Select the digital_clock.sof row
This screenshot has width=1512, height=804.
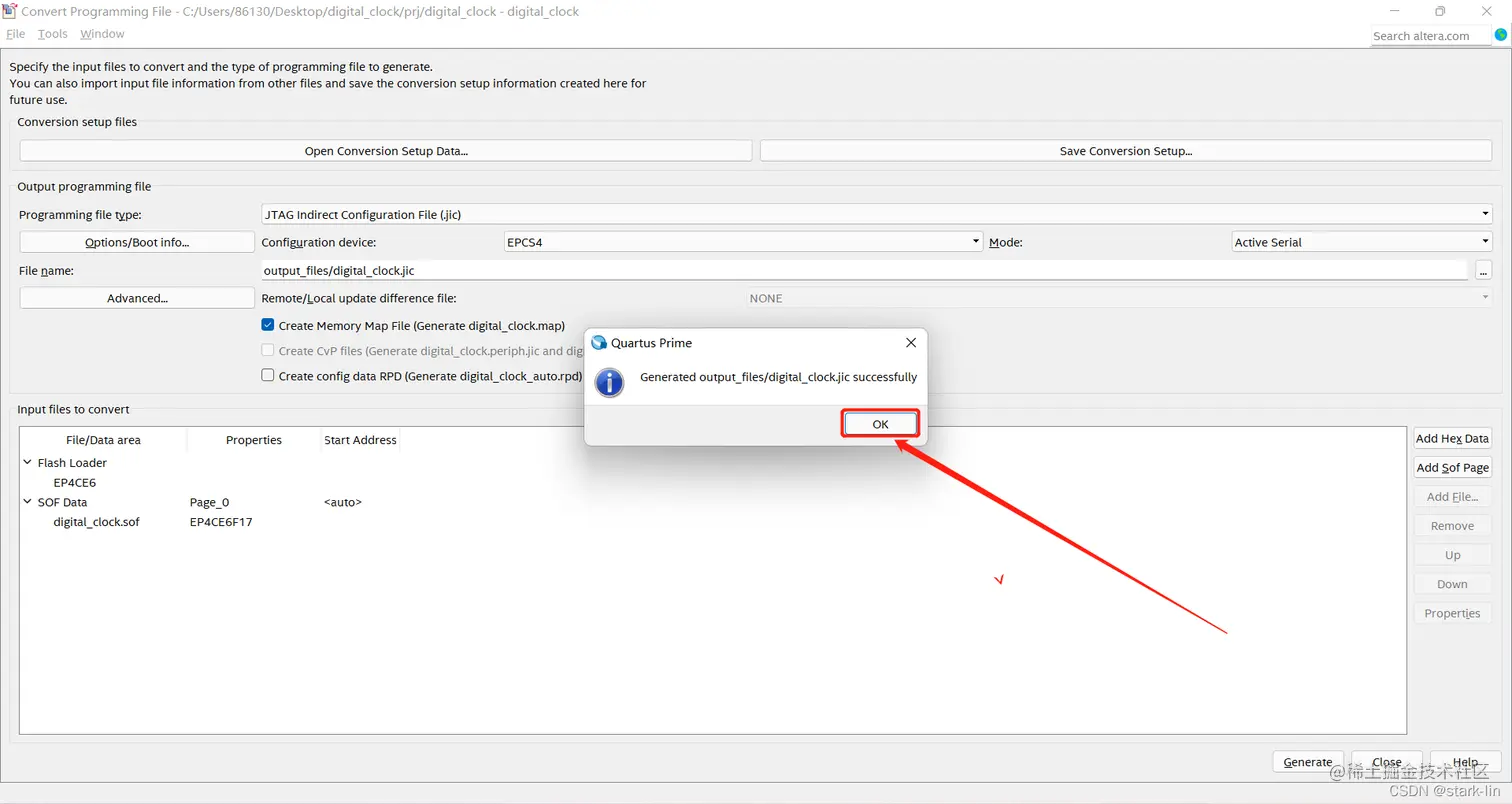(x=97, y=521)
